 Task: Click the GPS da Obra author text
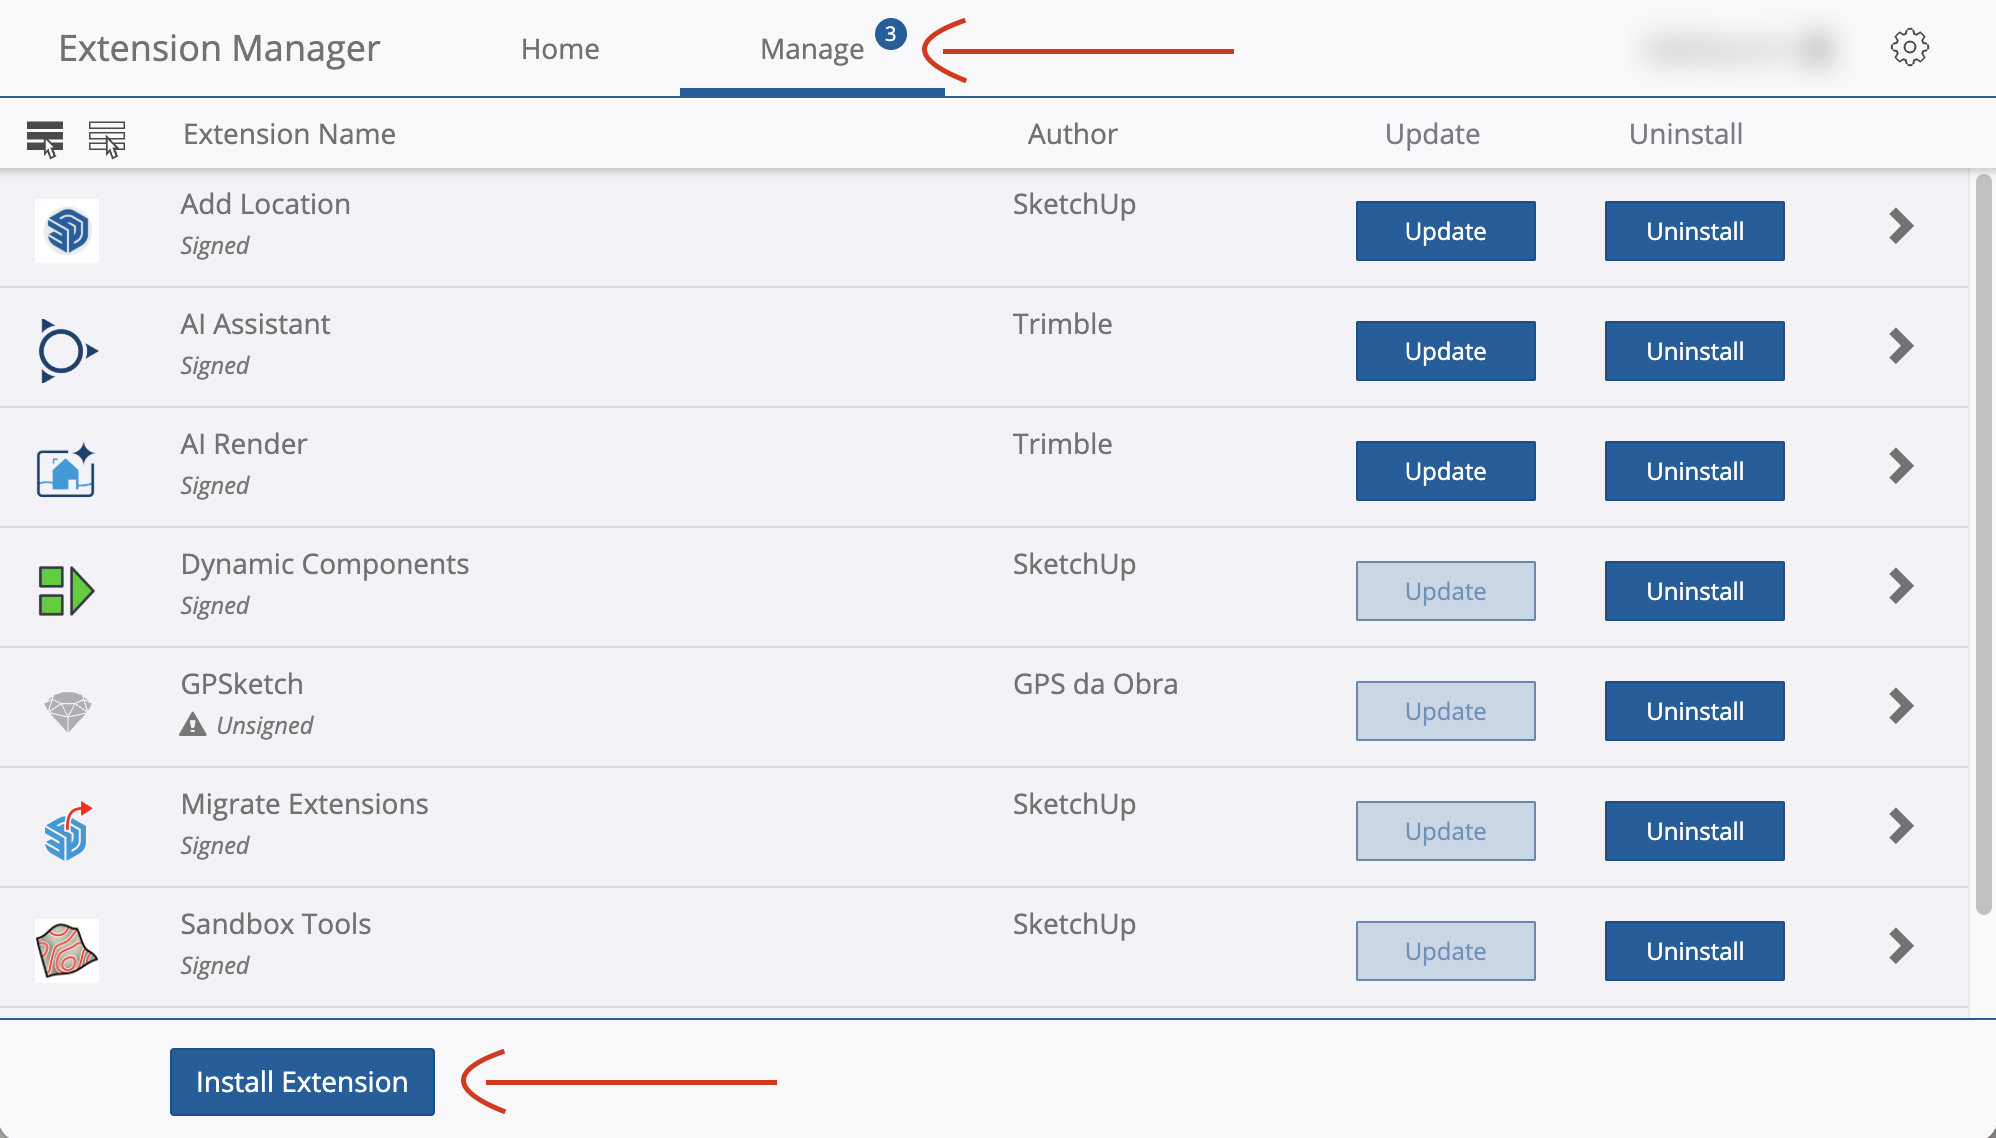(1095, 684)
